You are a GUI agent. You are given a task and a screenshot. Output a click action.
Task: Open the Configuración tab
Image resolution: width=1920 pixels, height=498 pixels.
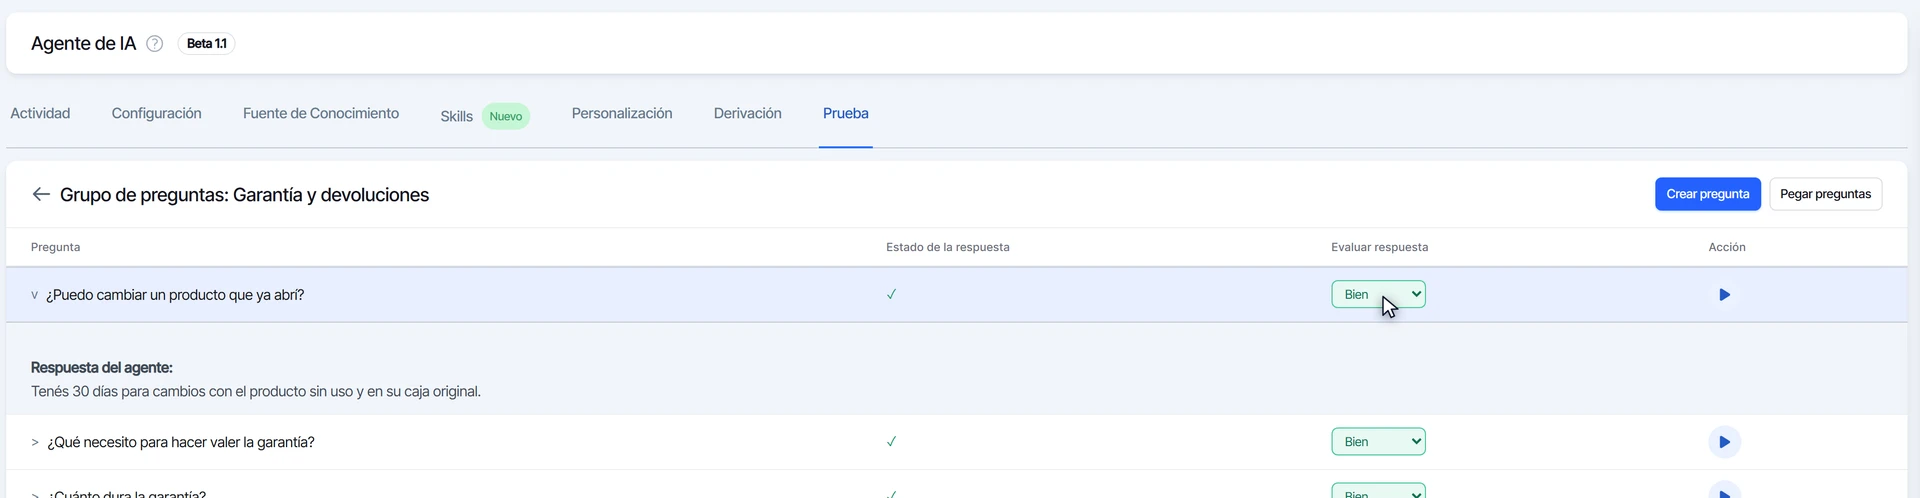pyautogui.click(x=156, y=113)
